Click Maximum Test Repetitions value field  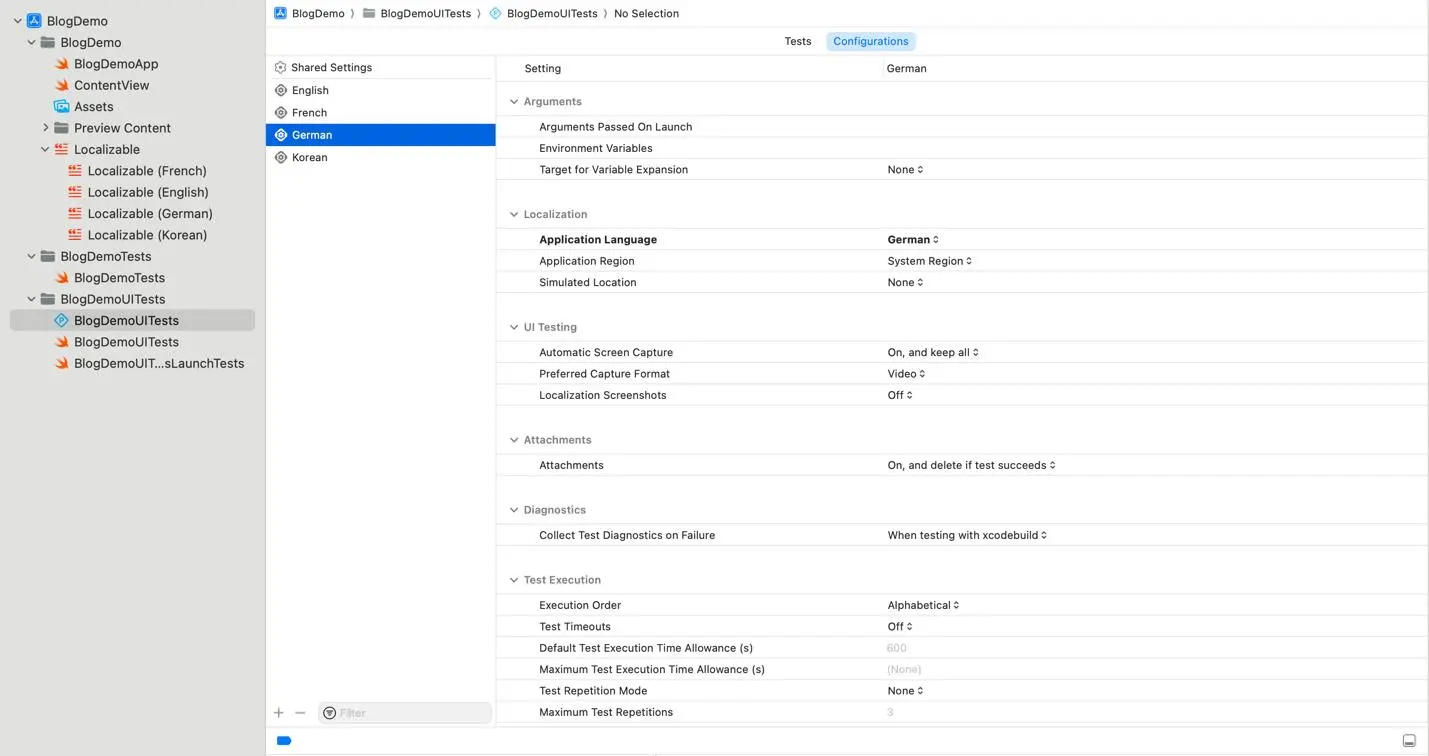click(890, 713)
